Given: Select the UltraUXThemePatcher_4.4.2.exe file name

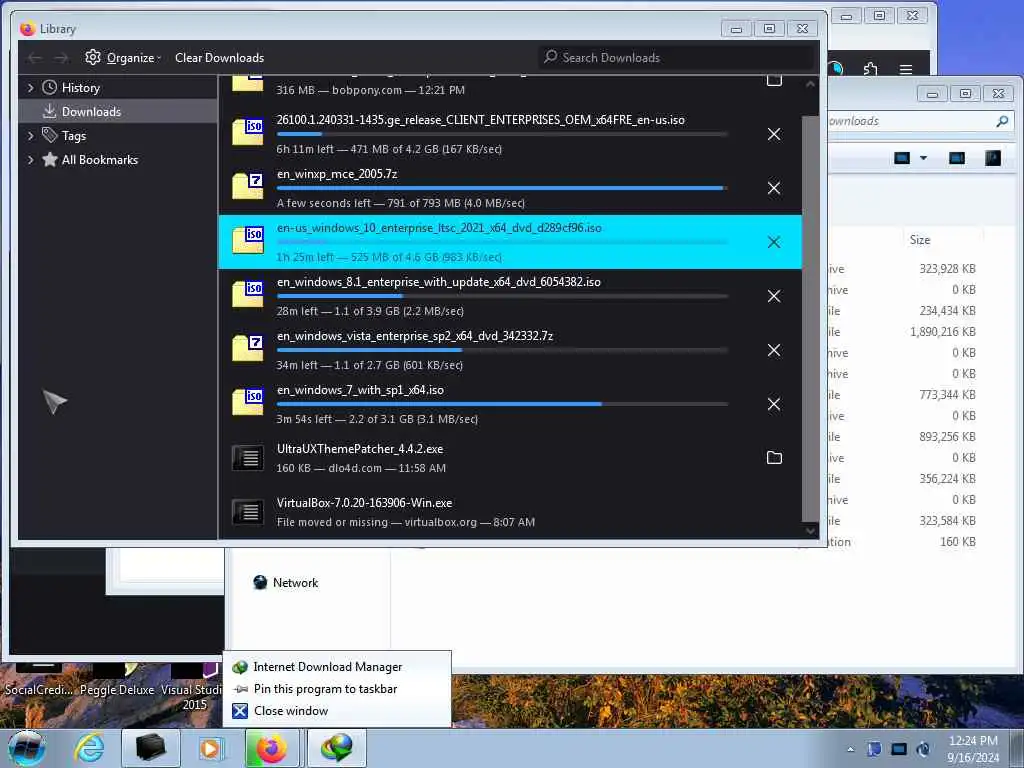Looking at the screenshot, I should click(x=360, y=449).
